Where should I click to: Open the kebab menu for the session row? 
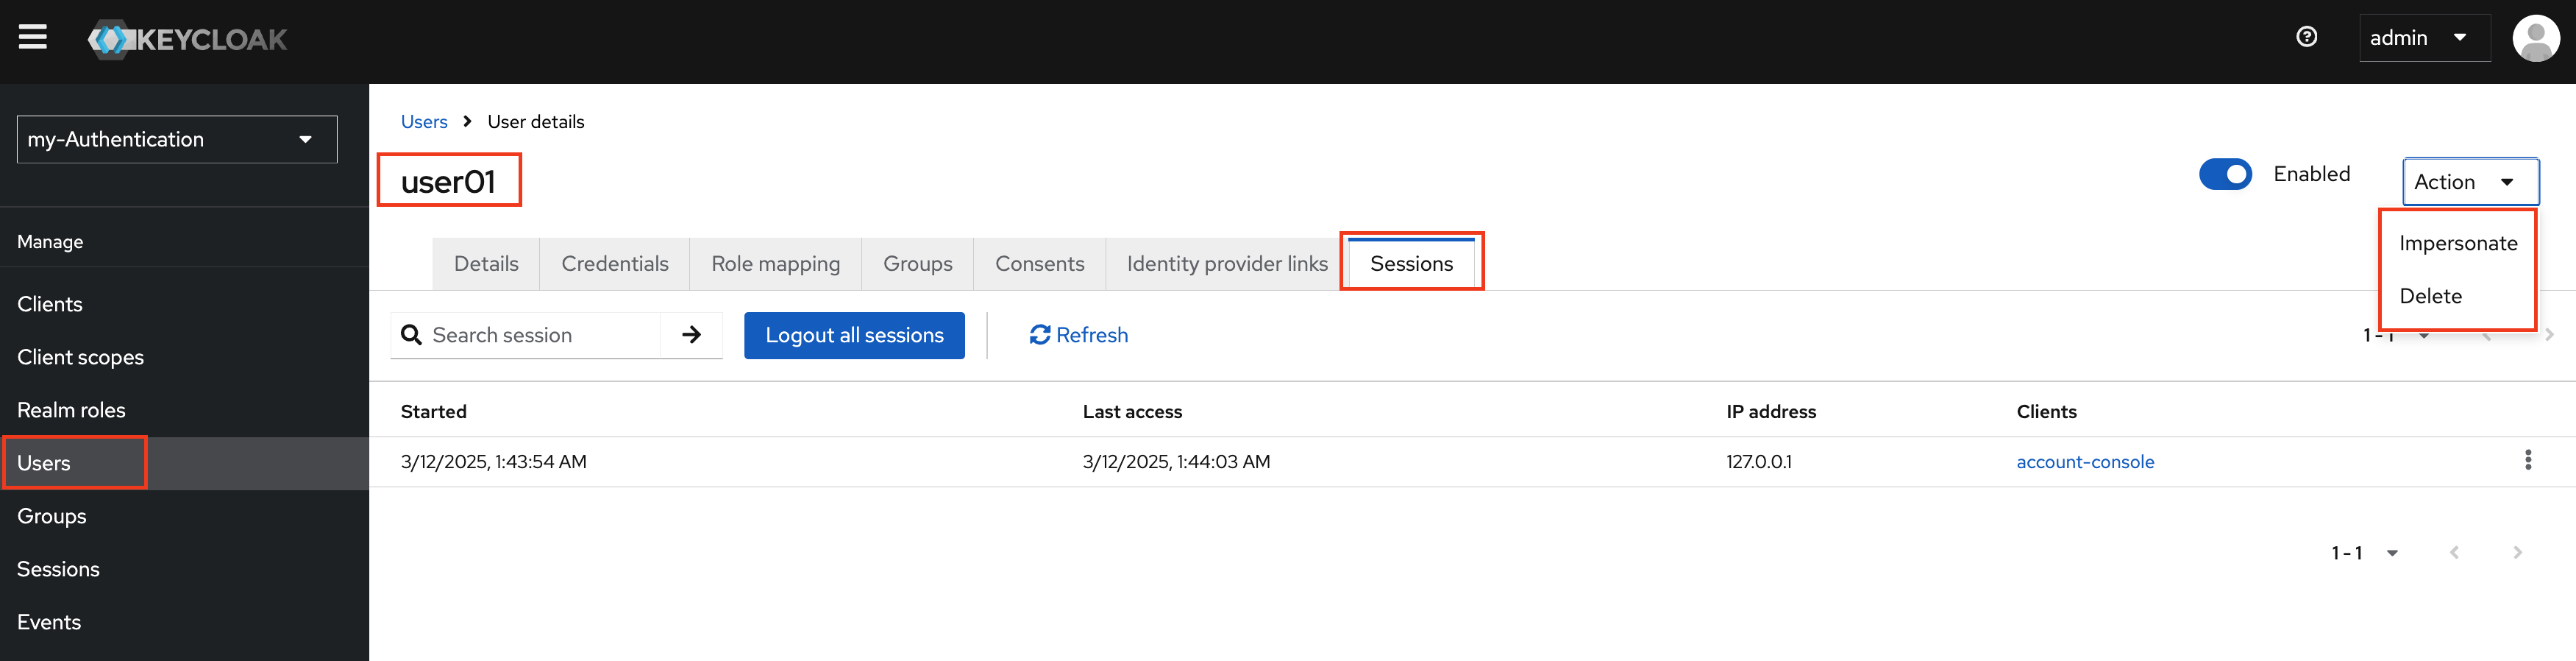point(2527,460)
